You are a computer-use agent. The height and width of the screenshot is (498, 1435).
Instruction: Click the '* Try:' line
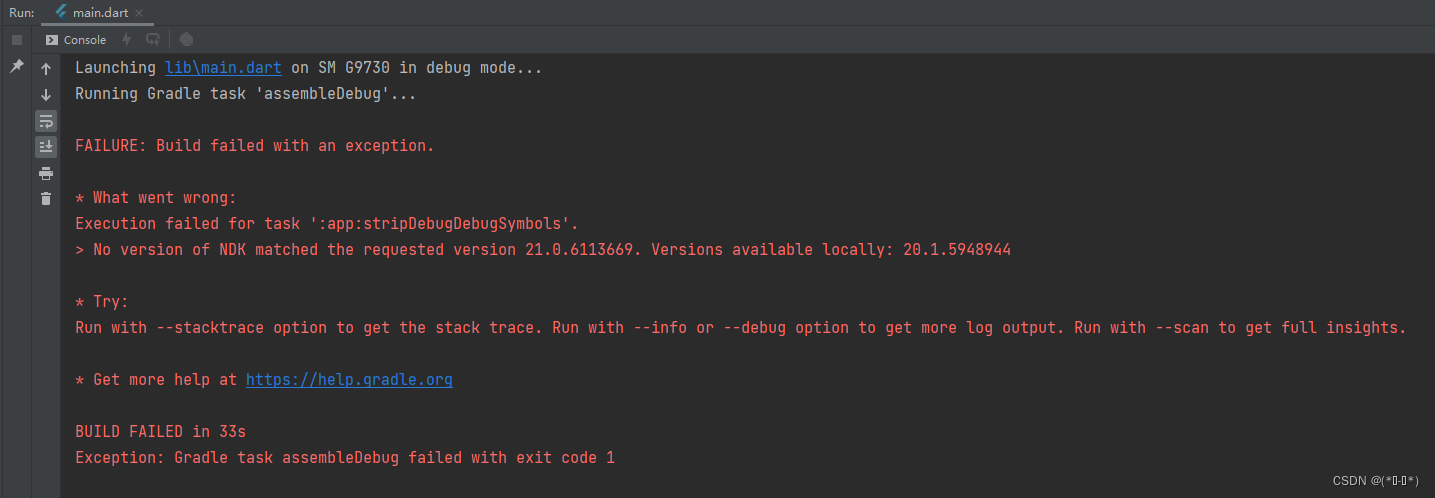(102, 302)
